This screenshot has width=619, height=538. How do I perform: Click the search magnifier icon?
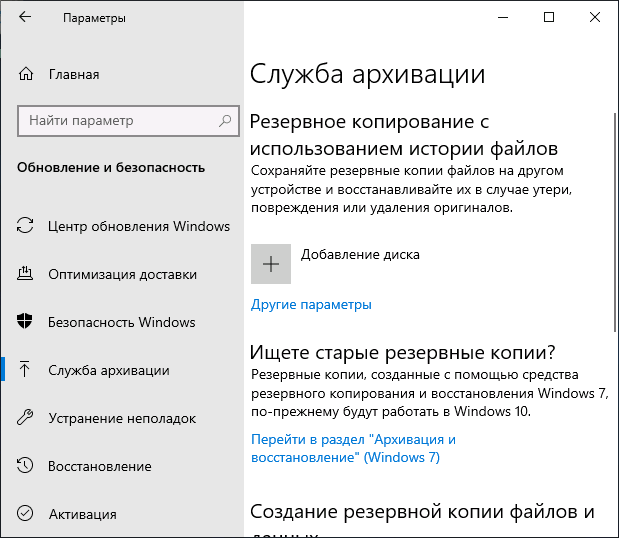click(225, 120)
